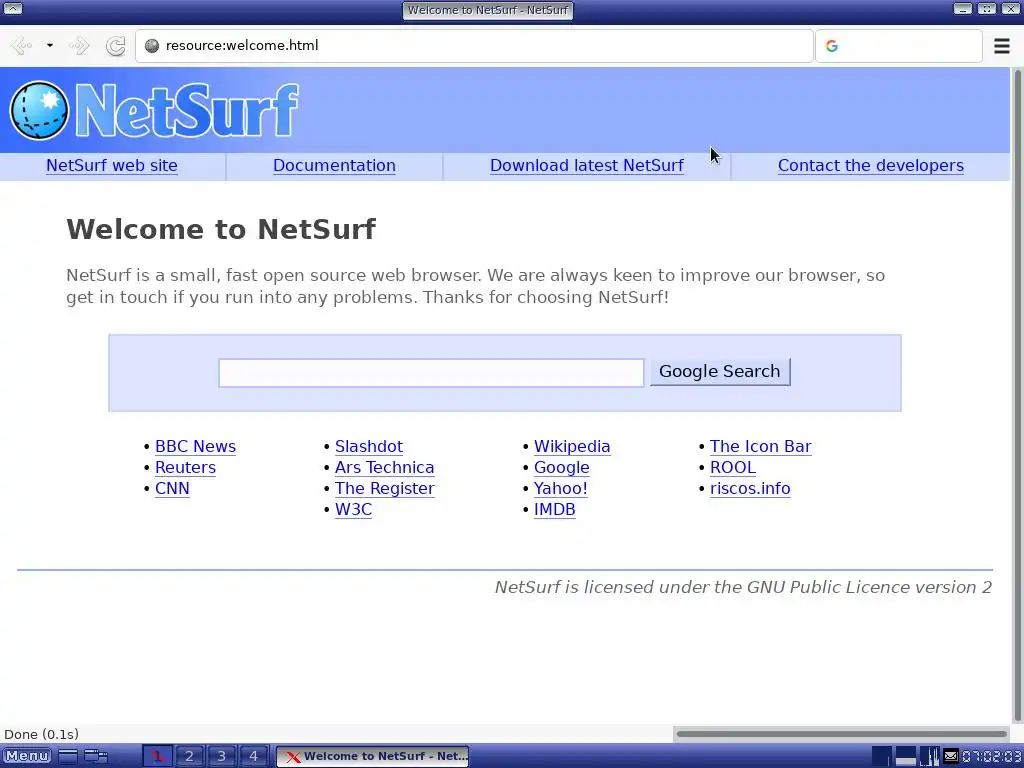Open the Slashdot link
Viewport: 1024px width, 768px height.
click(x=369, y=447)
